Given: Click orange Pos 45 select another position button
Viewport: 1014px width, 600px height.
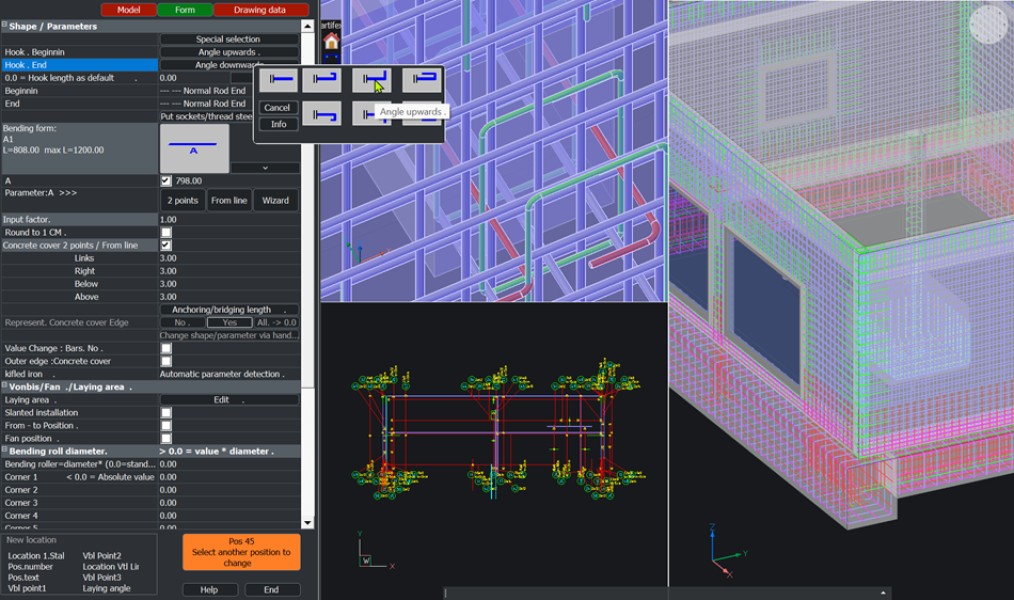Looking at the screenshot, I should pos(241,552).
